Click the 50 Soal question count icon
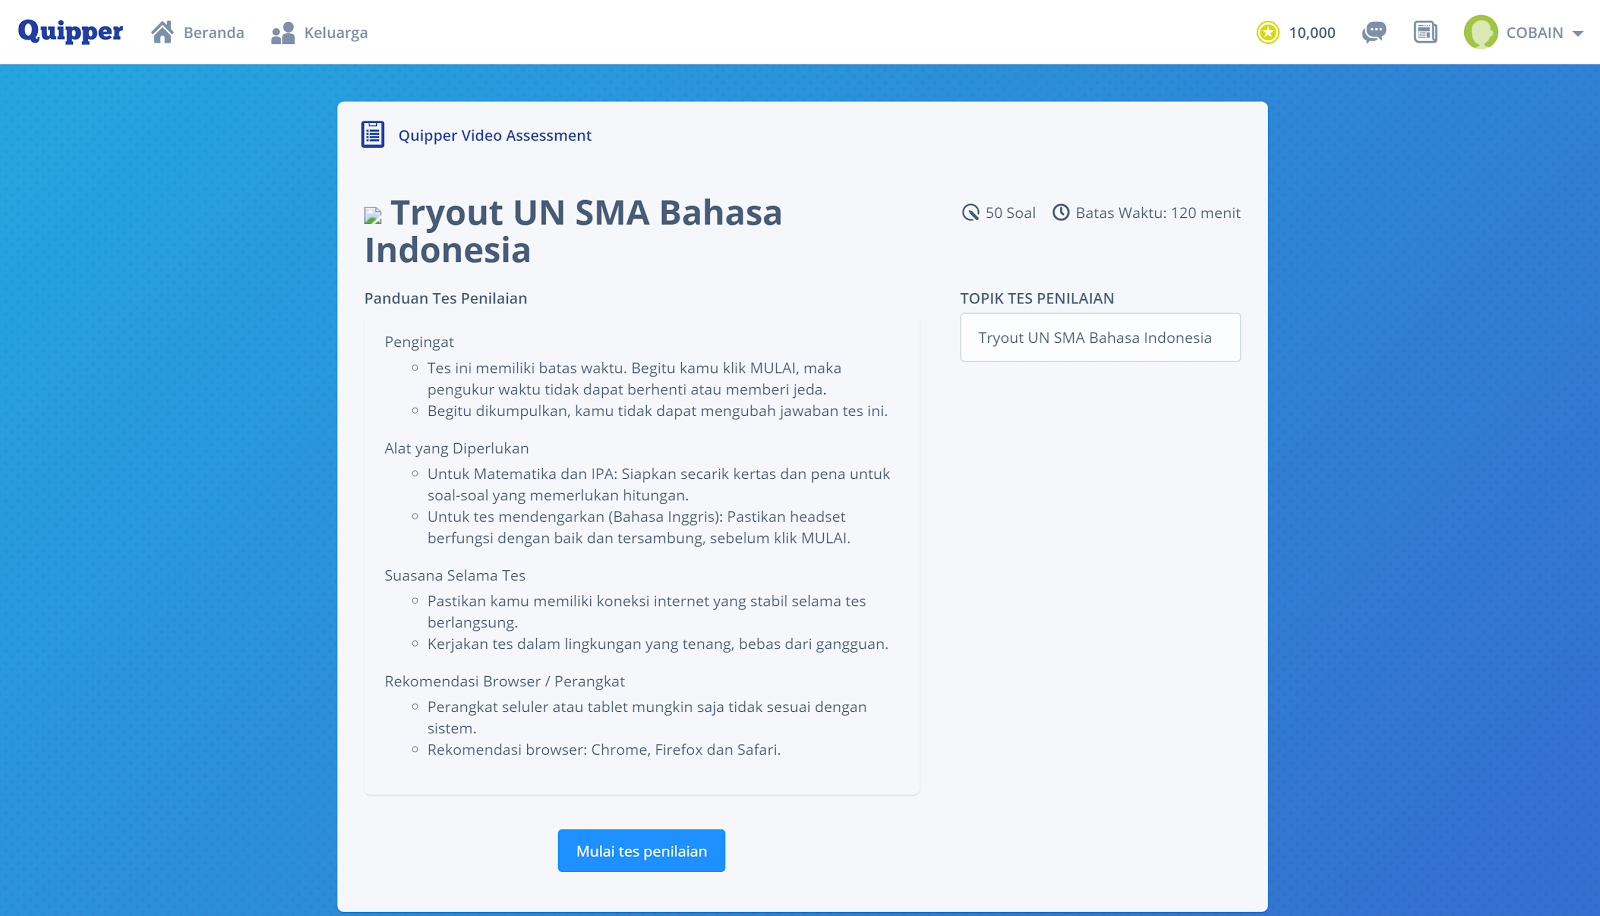Screen dimensions: 1600x916 (970, 213)
